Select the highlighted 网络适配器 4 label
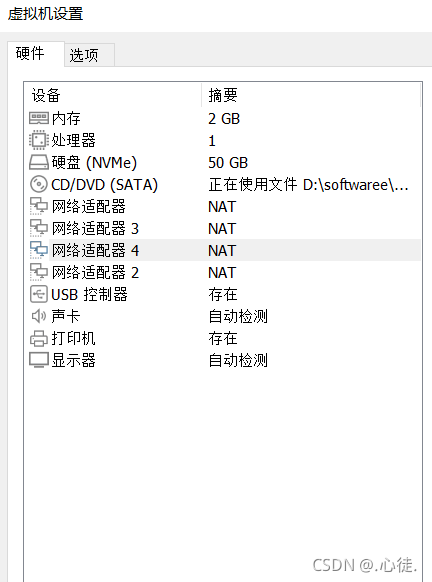This screenshot has height=582, width=432. pos(95,250)
